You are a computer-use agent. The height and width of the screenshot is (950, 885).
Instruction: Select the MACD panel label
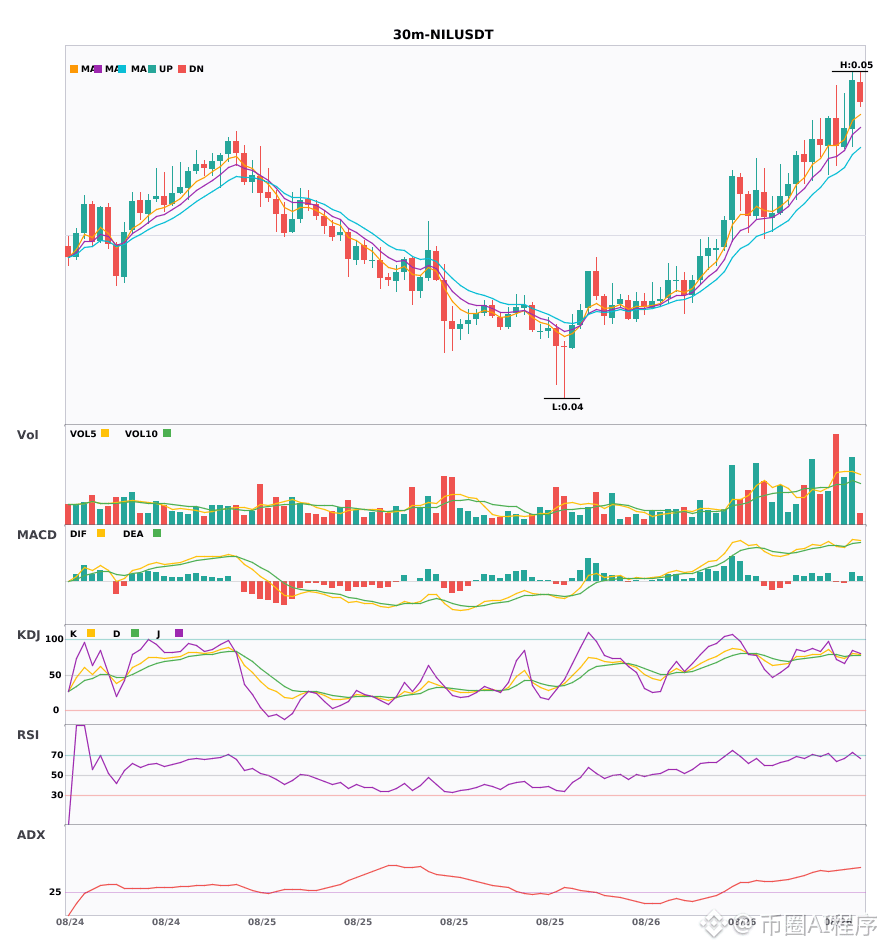(x=36, y=534)
